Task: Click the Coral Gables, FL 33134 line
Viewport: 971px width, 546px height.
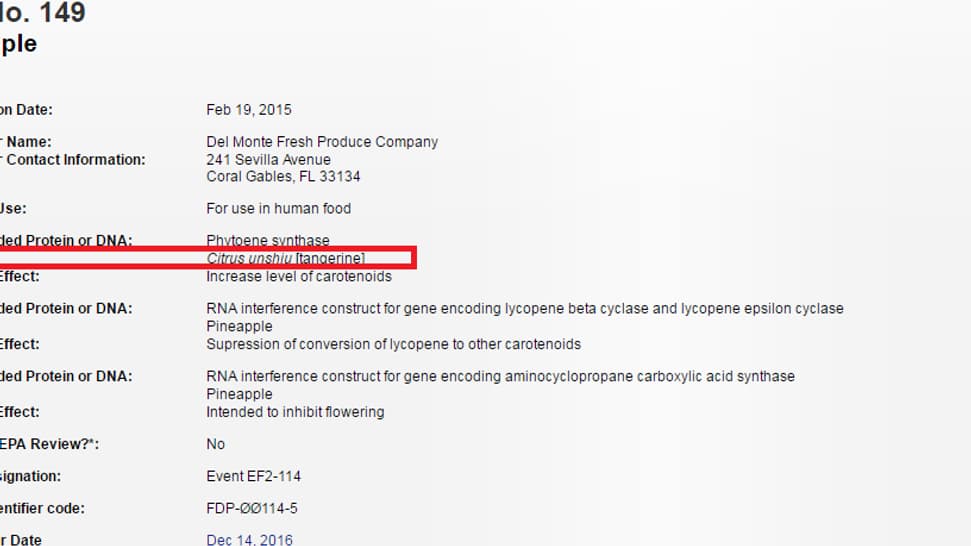Action: [283, 176]
